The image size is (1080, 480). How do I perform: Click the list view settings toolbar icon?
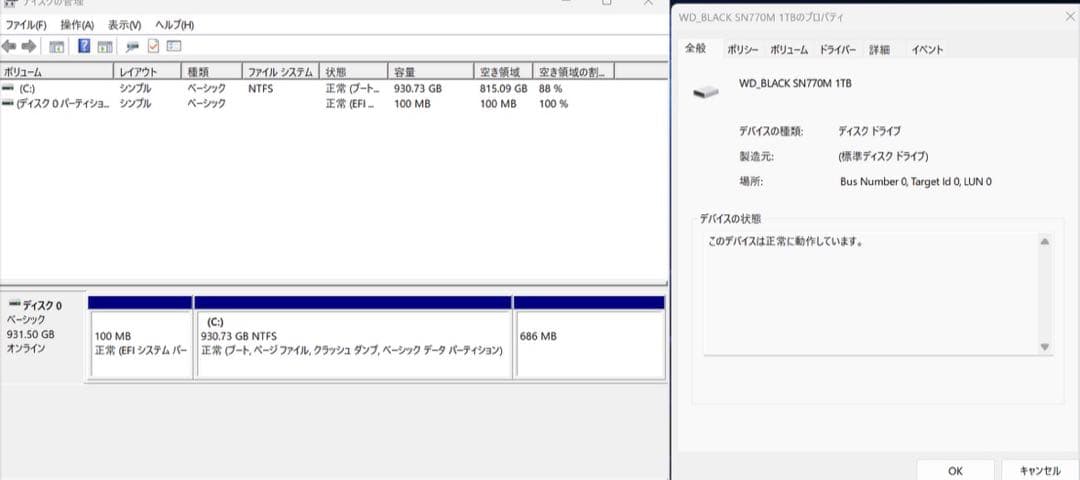[174, 46]
